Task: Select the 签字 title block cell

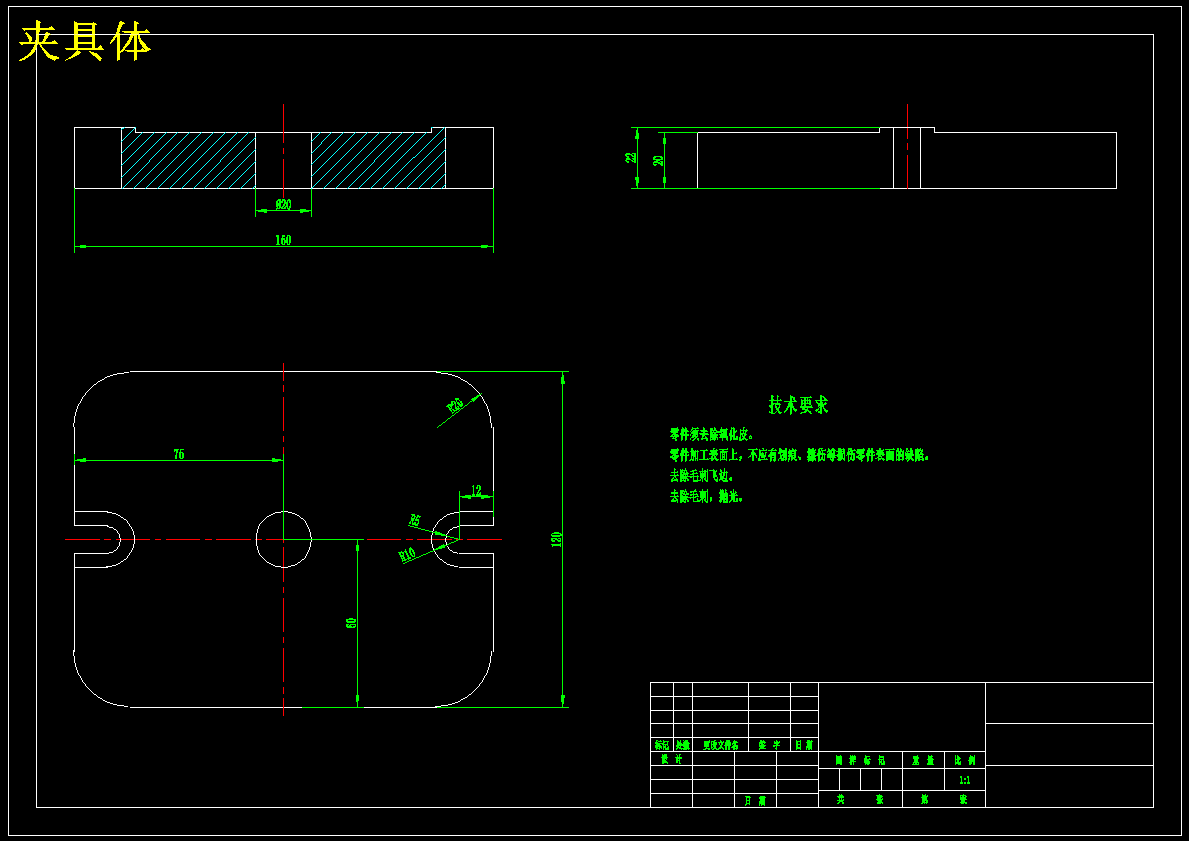Action: click(770, 745)
